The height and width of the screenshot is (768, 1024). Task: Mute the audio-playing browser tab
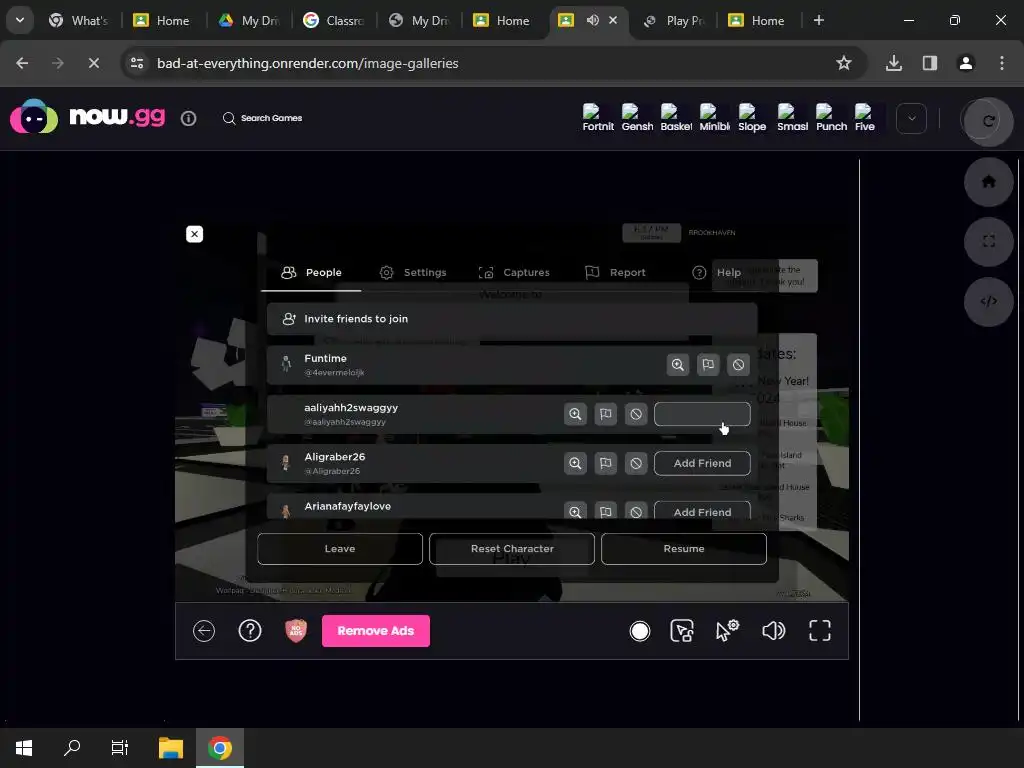pos(592,20)
